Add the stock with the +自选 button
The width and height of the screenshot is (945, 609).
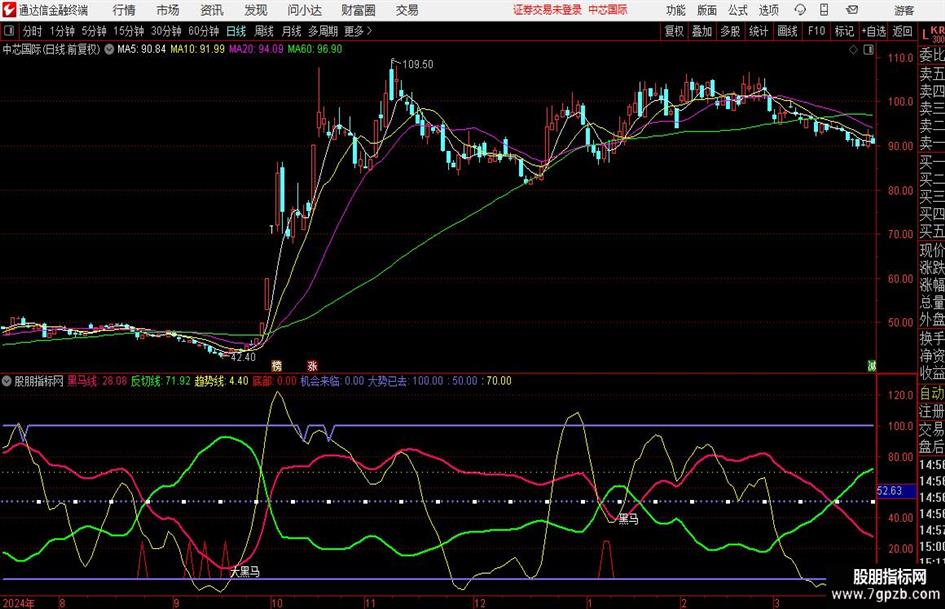(874, 31)
